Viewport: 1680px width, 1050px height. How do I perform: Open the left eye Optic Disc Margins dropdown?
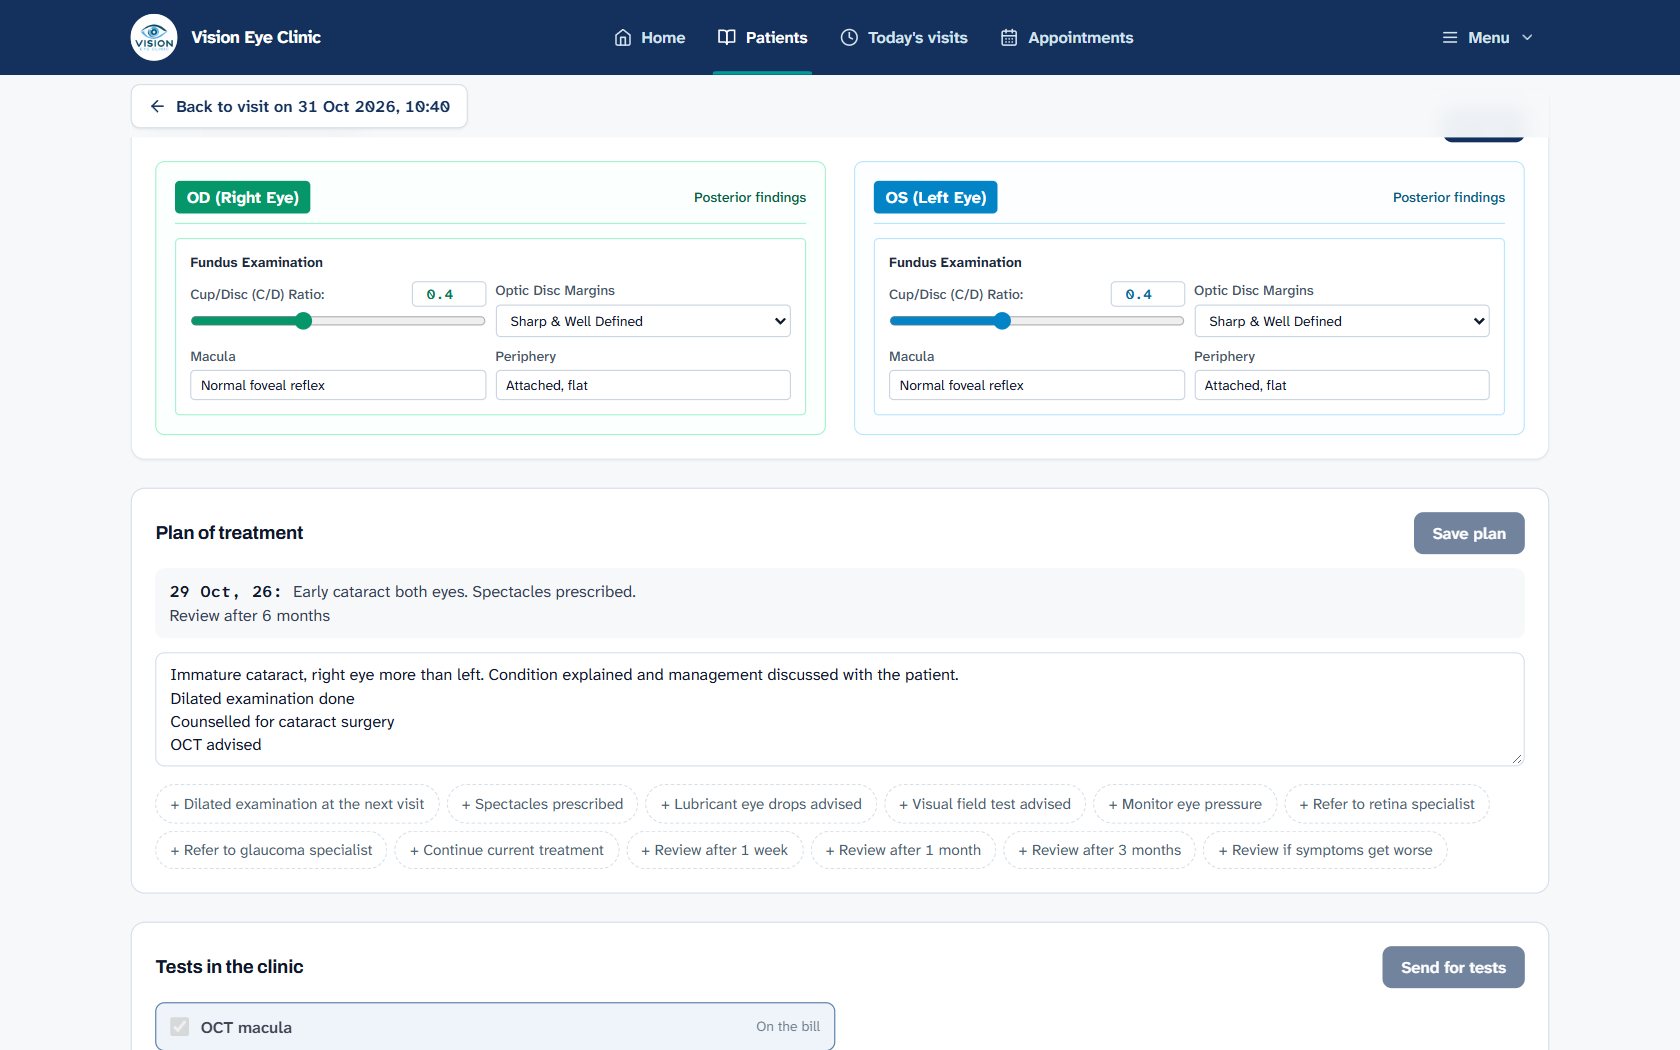coord(1342,321)
